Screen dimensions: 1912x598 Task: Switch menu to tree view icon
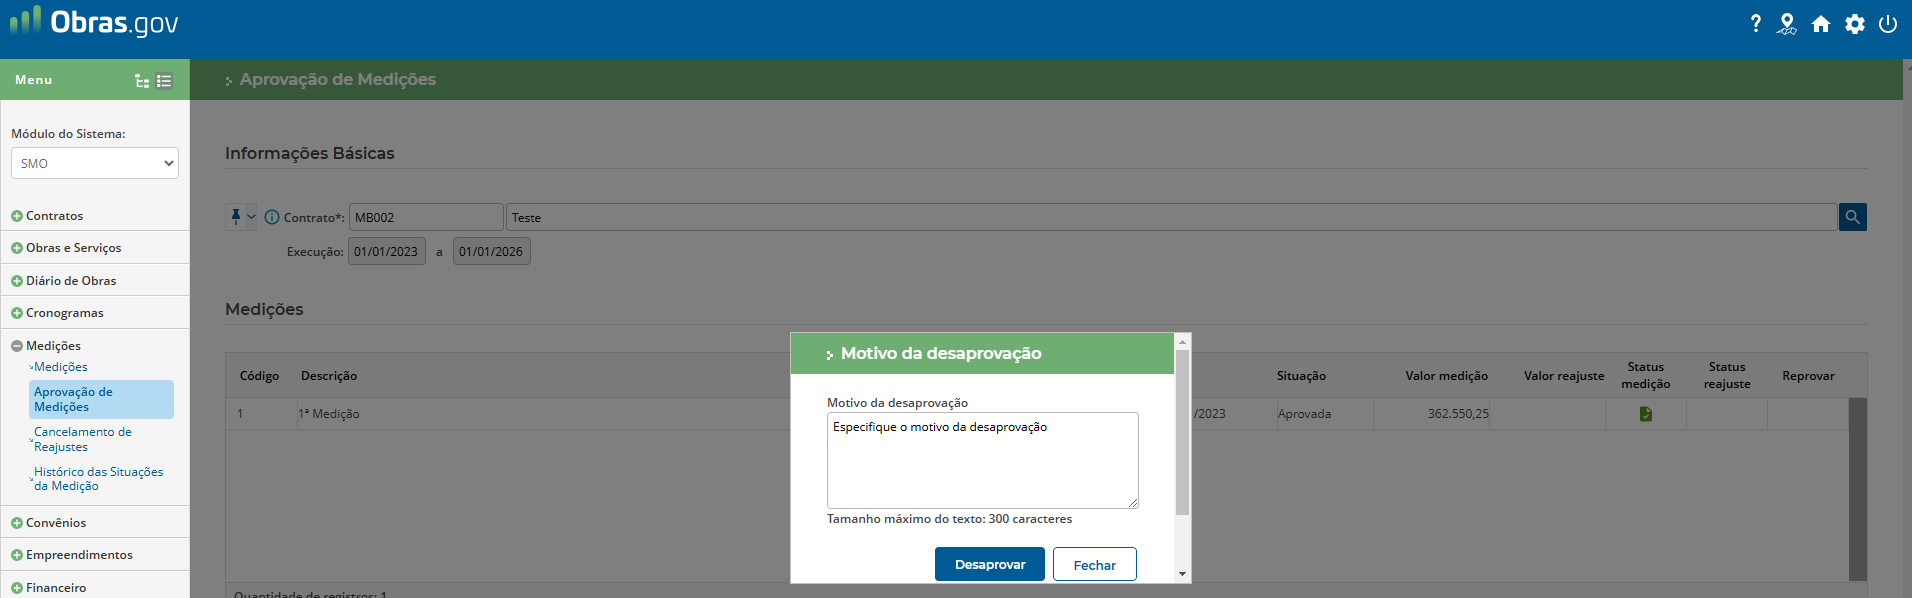pos(142,81)
